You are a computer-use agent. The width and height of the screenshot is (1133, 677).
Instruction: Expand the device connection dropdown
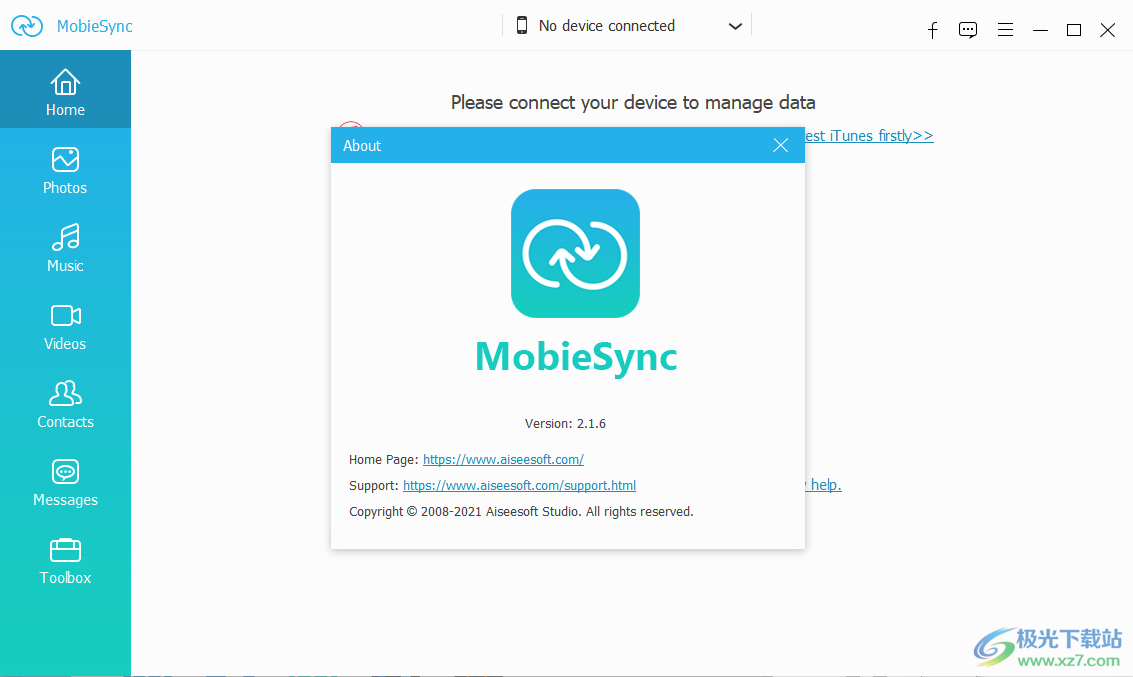click(735, 25)
